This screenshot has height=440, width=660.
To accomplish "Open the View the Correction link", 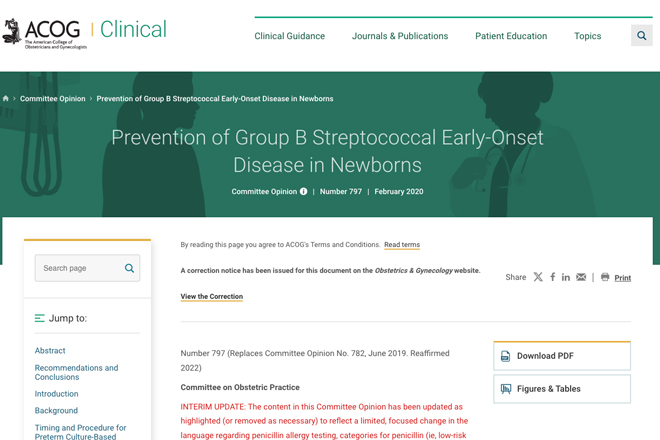I will click(x=212, y=296).
